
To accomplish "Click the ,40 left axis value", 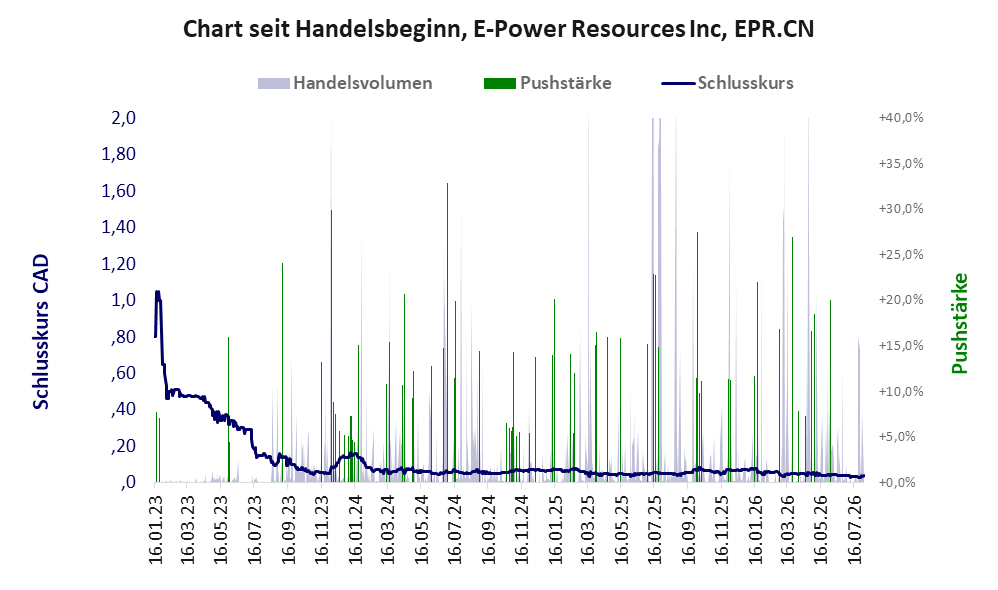I will pos(123,409).
